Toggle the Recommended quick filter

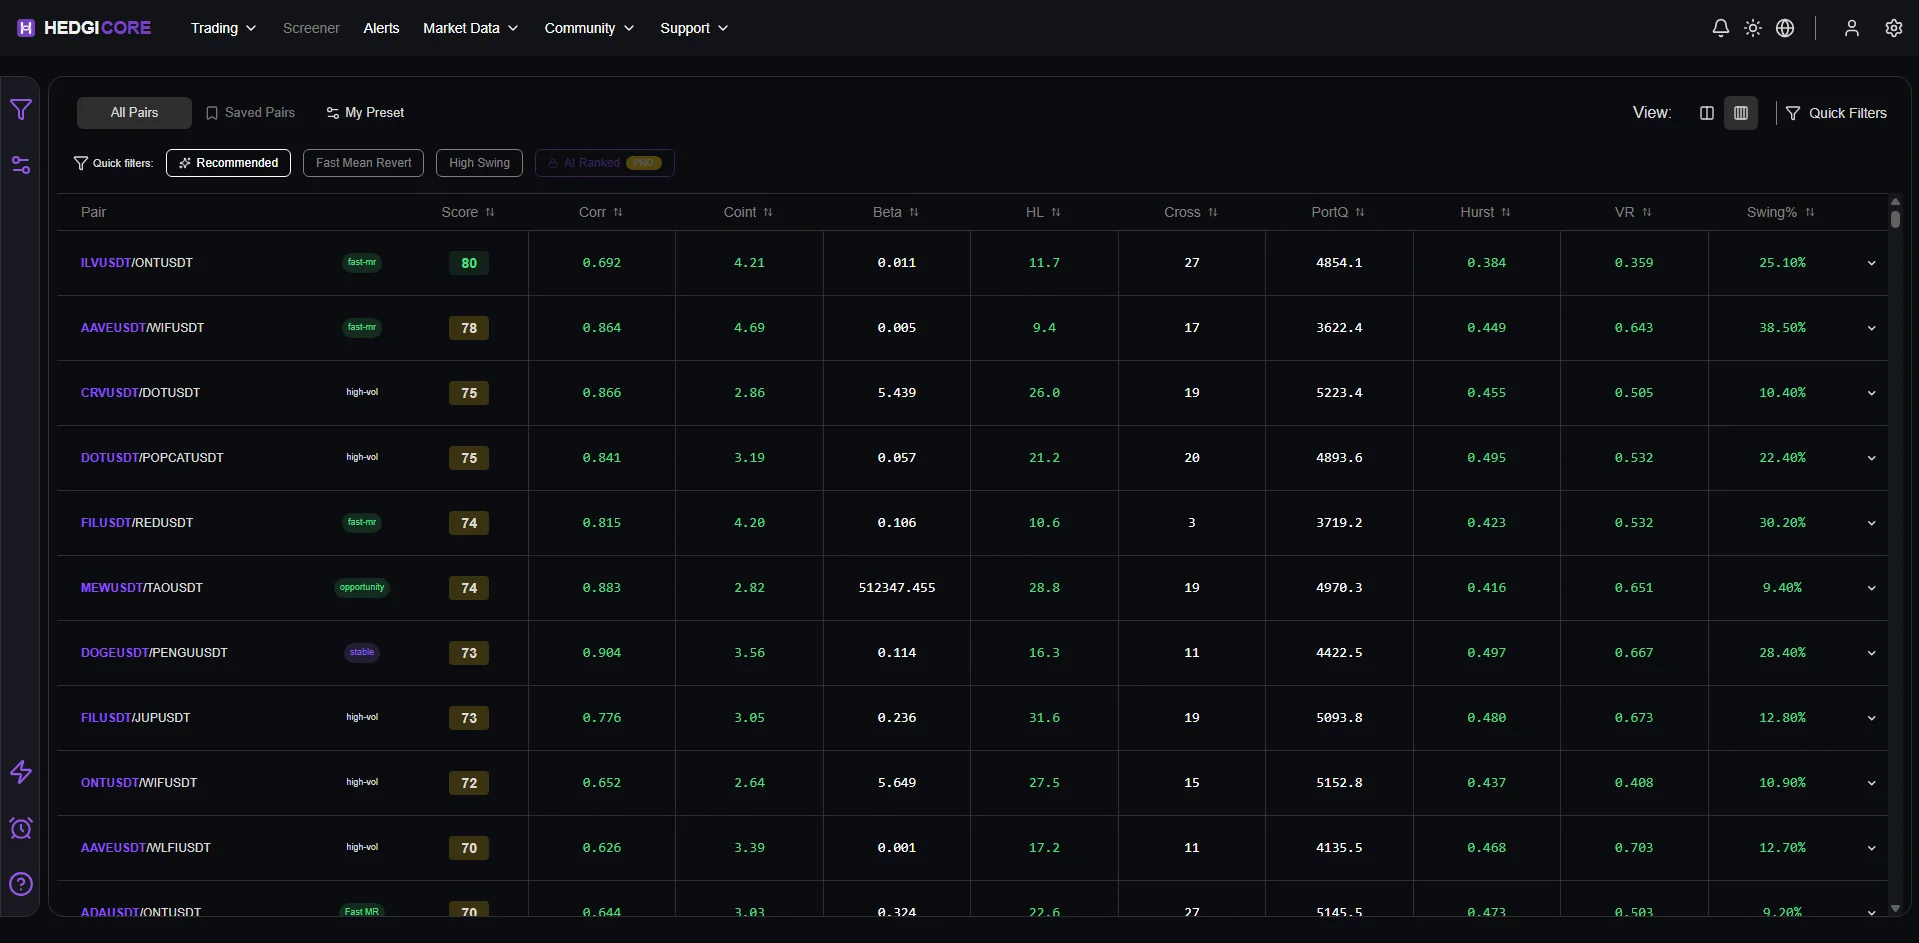click(228, 163)
